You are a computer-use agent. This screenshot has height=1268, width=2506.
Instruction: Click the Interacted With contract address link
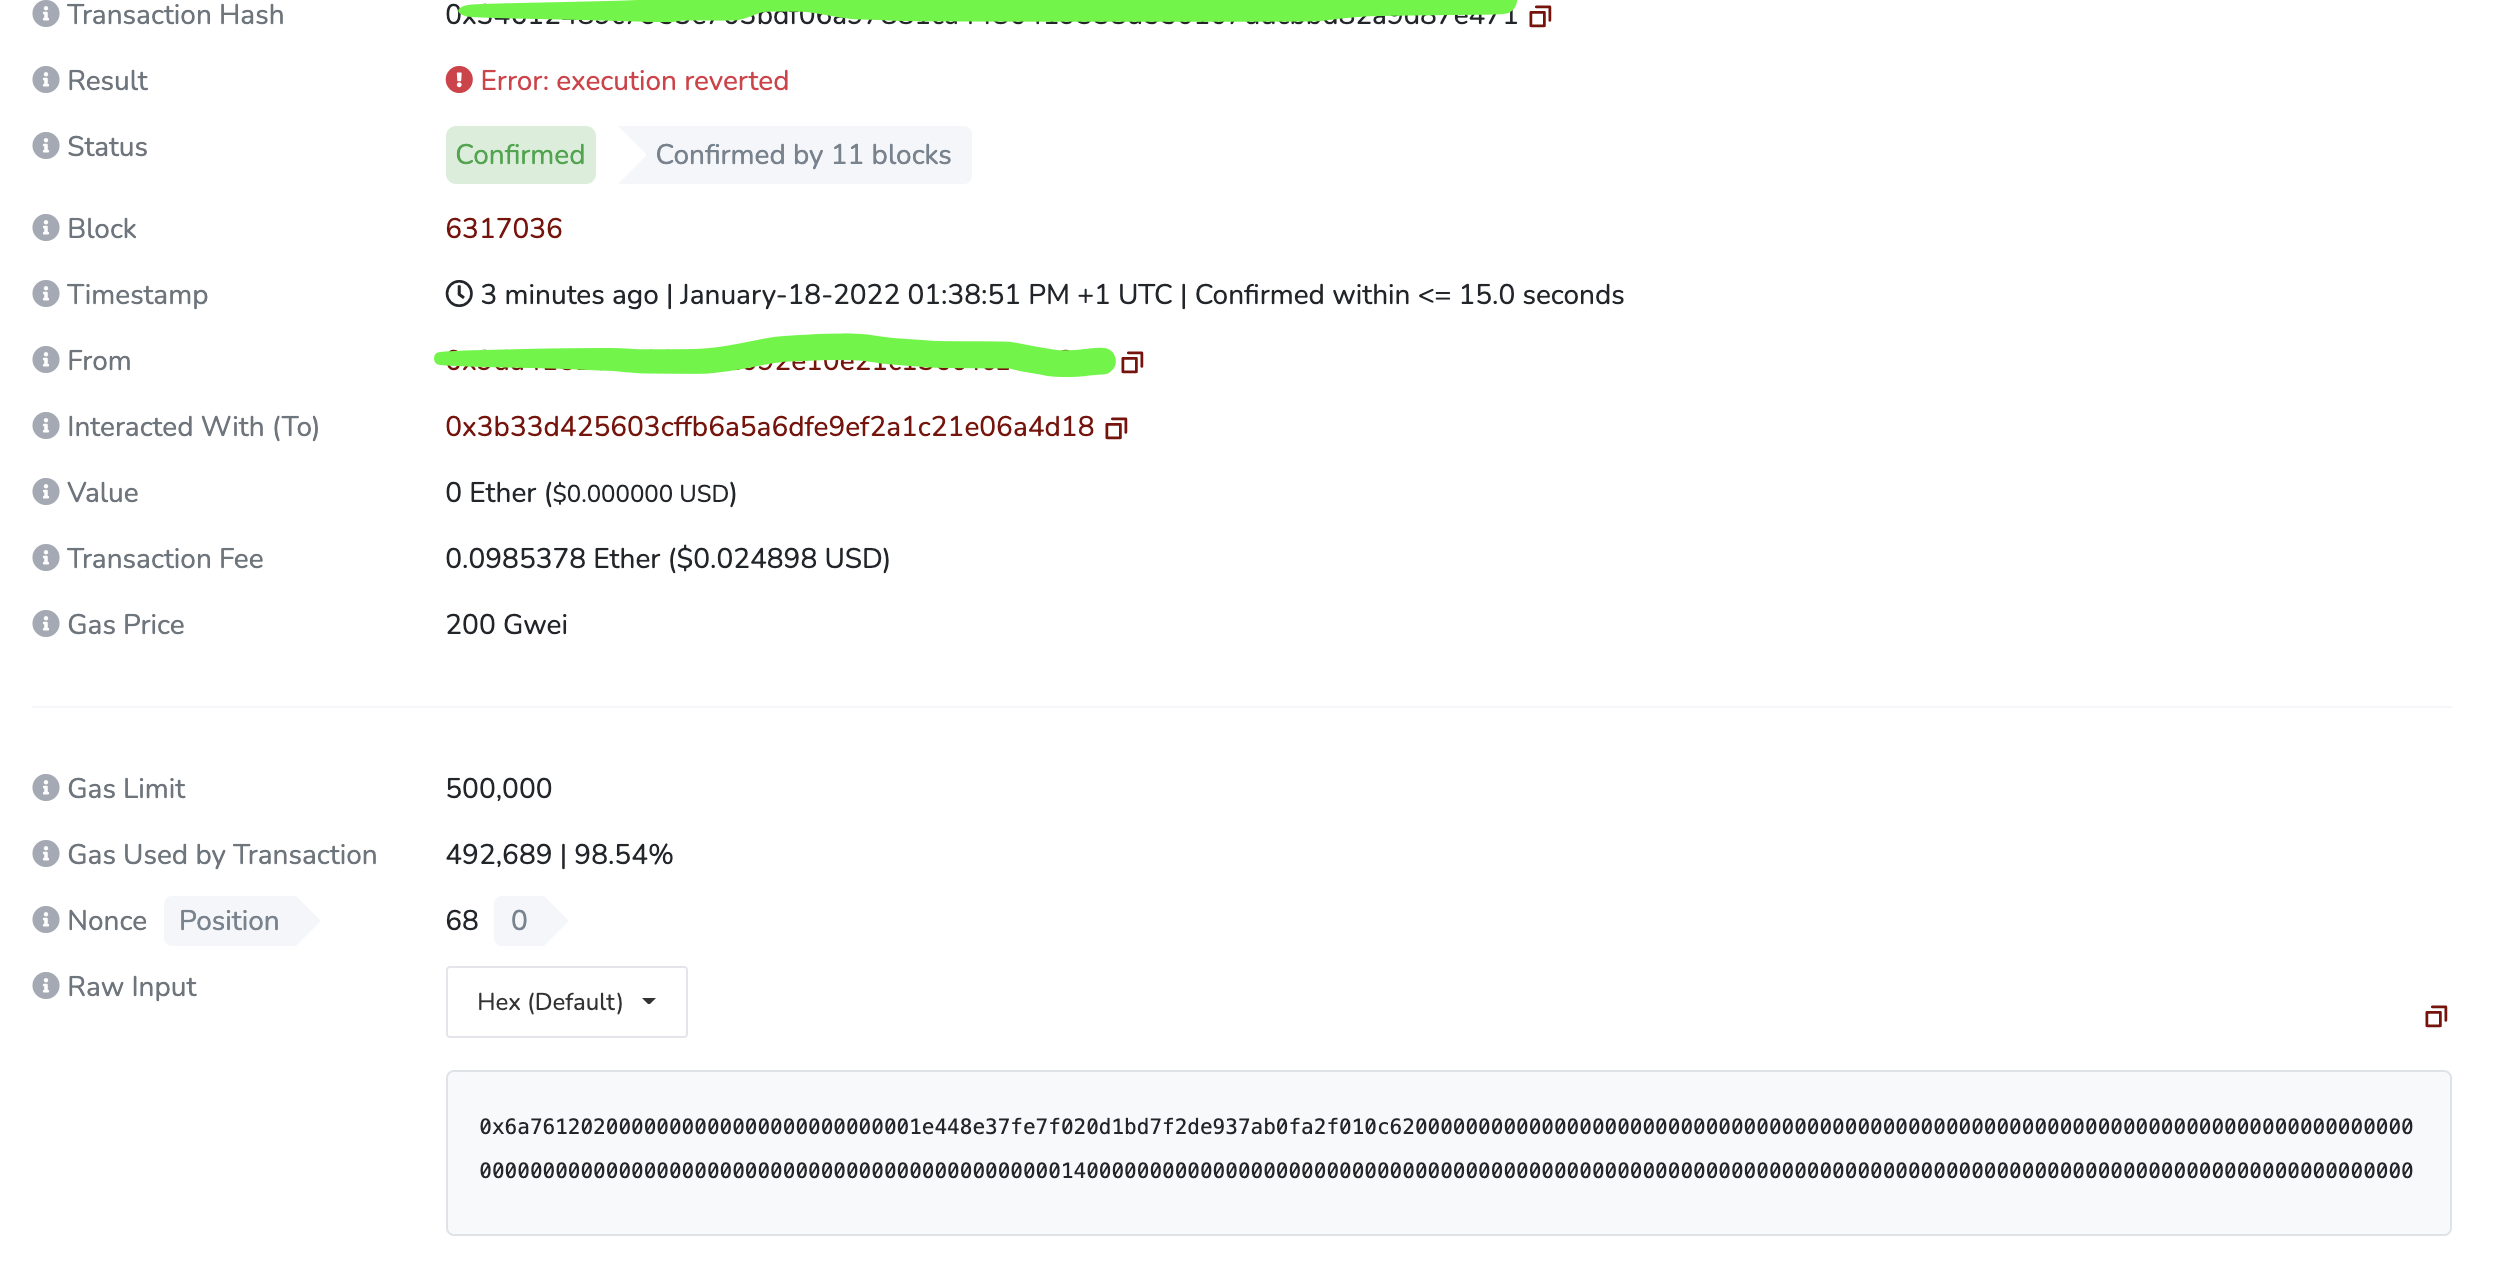click(768, 425)
